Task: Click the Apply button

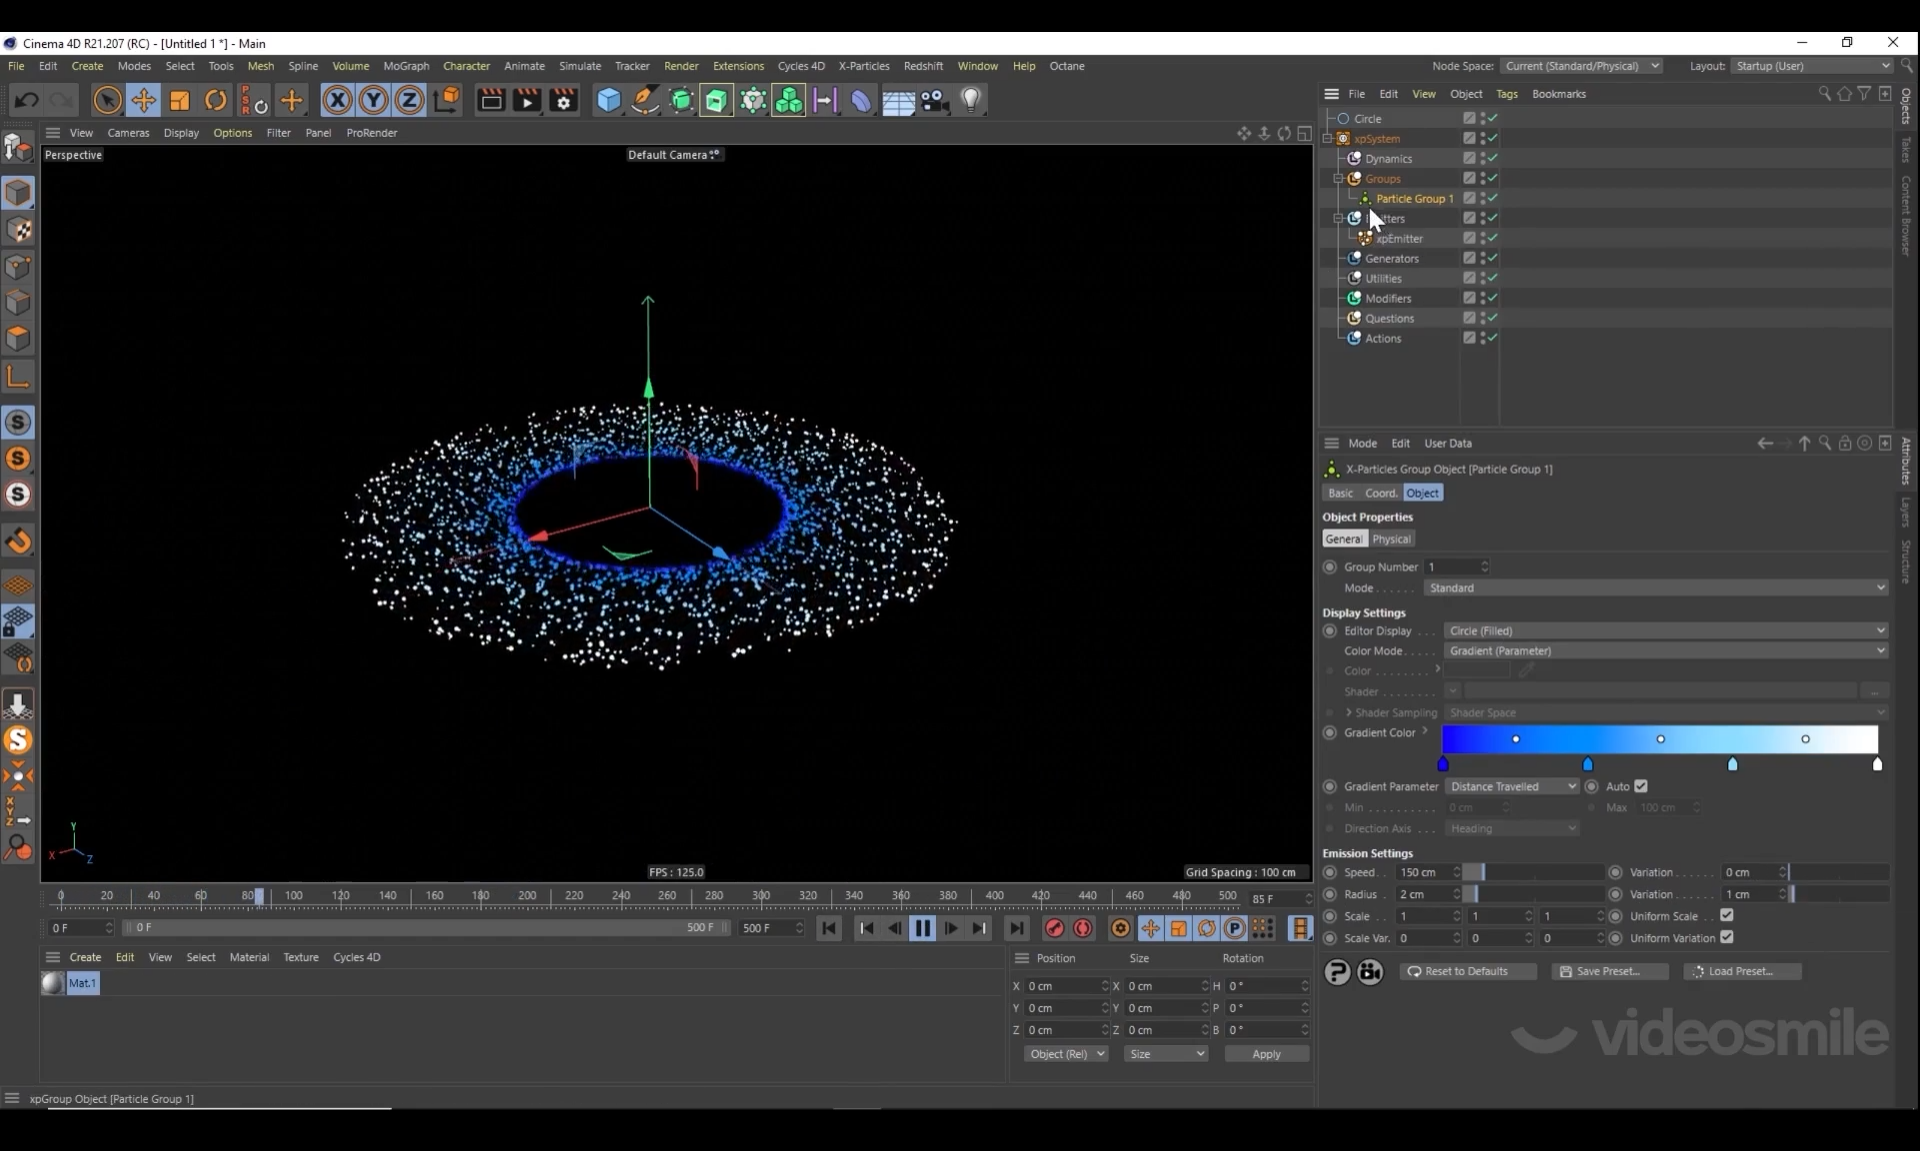Action: click(x=1266, y=1054)
